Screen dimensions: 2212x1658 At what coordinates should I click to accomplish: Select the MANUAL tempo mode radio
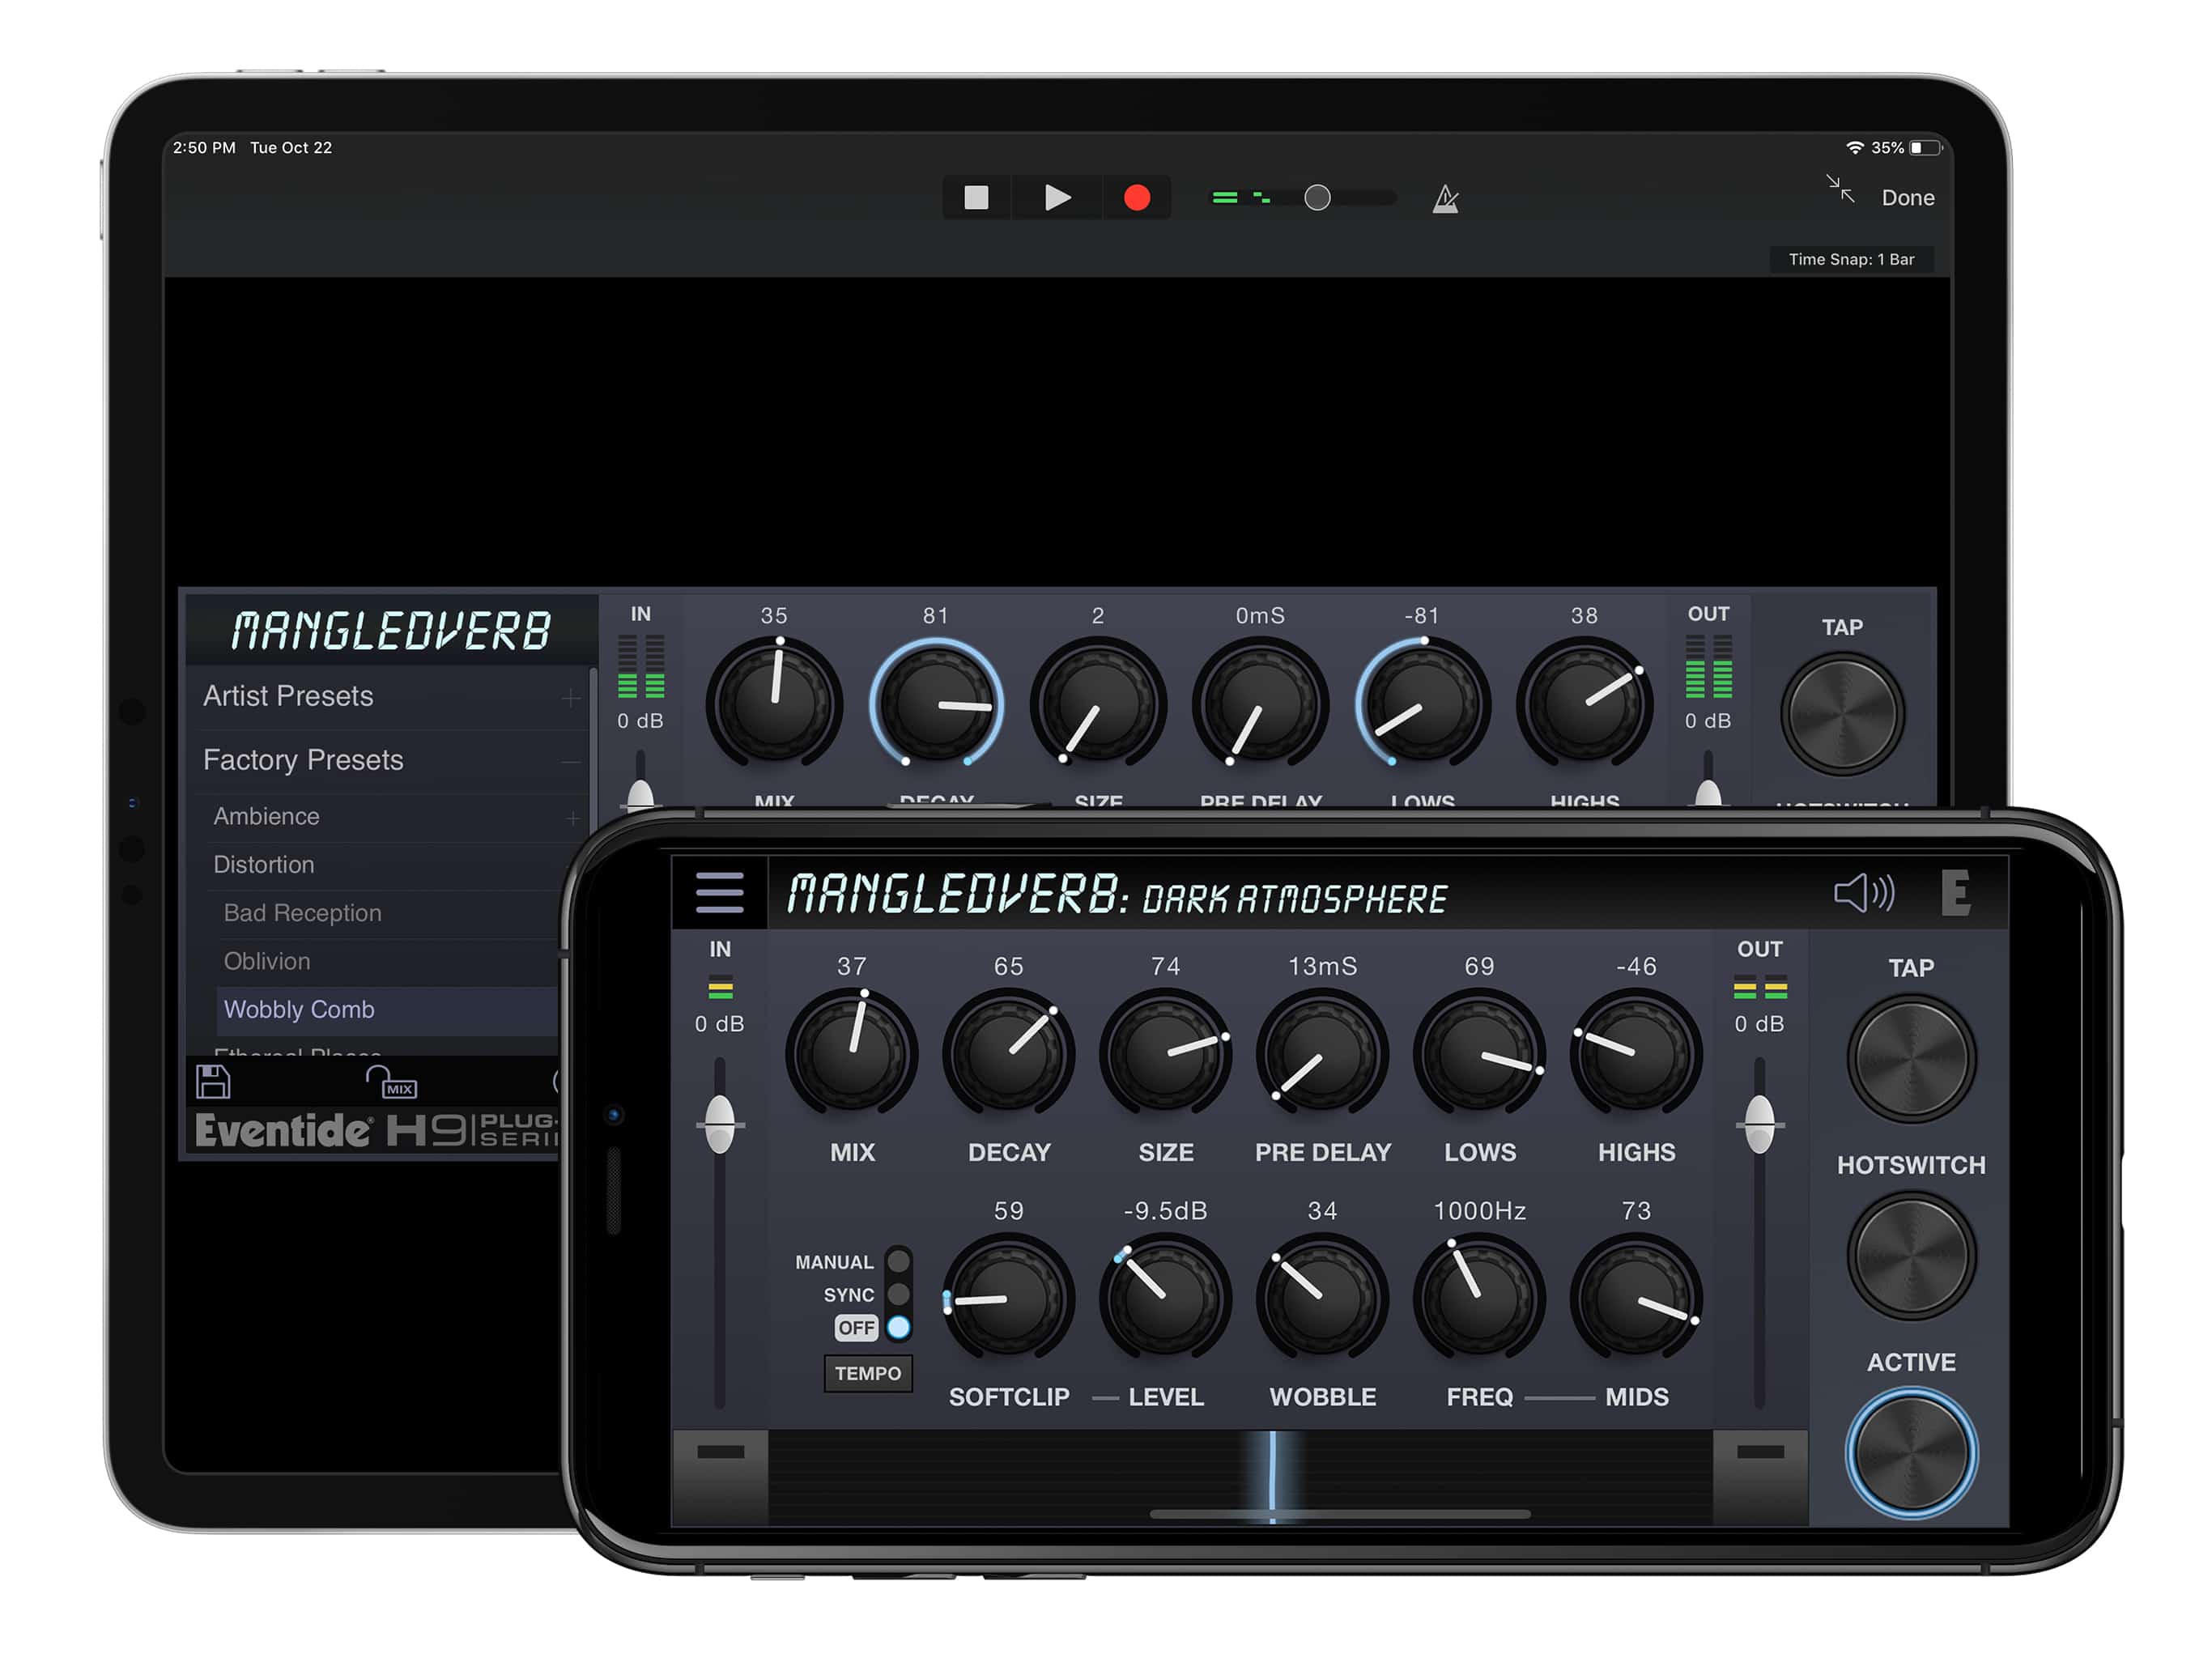point(899,1261)
